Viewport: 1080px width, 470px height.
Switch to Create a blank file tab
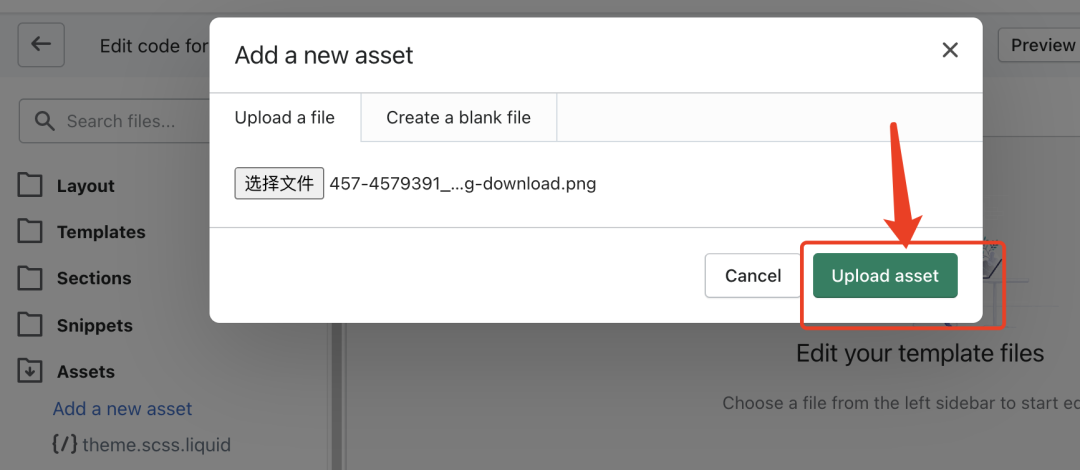pos(459,118)
